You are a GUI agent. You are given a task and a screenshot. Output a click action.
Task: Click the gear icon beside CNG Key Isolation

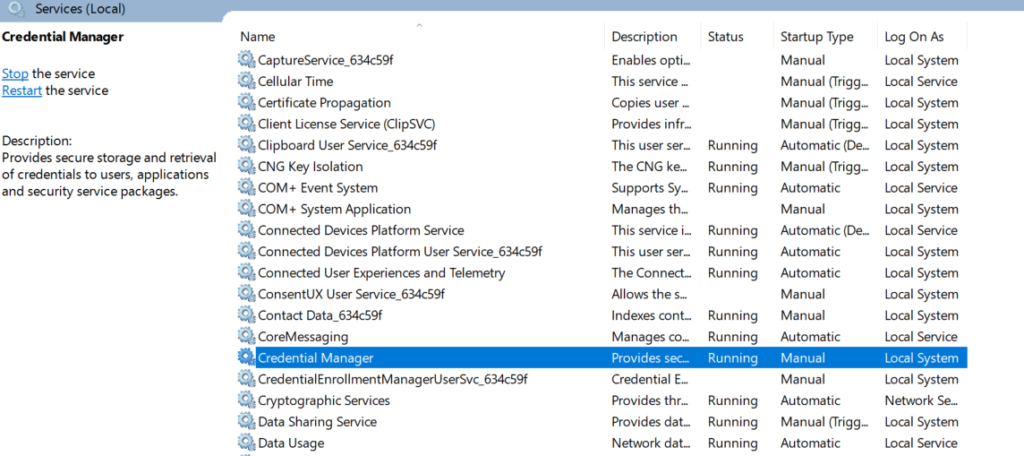click(246, 166)
